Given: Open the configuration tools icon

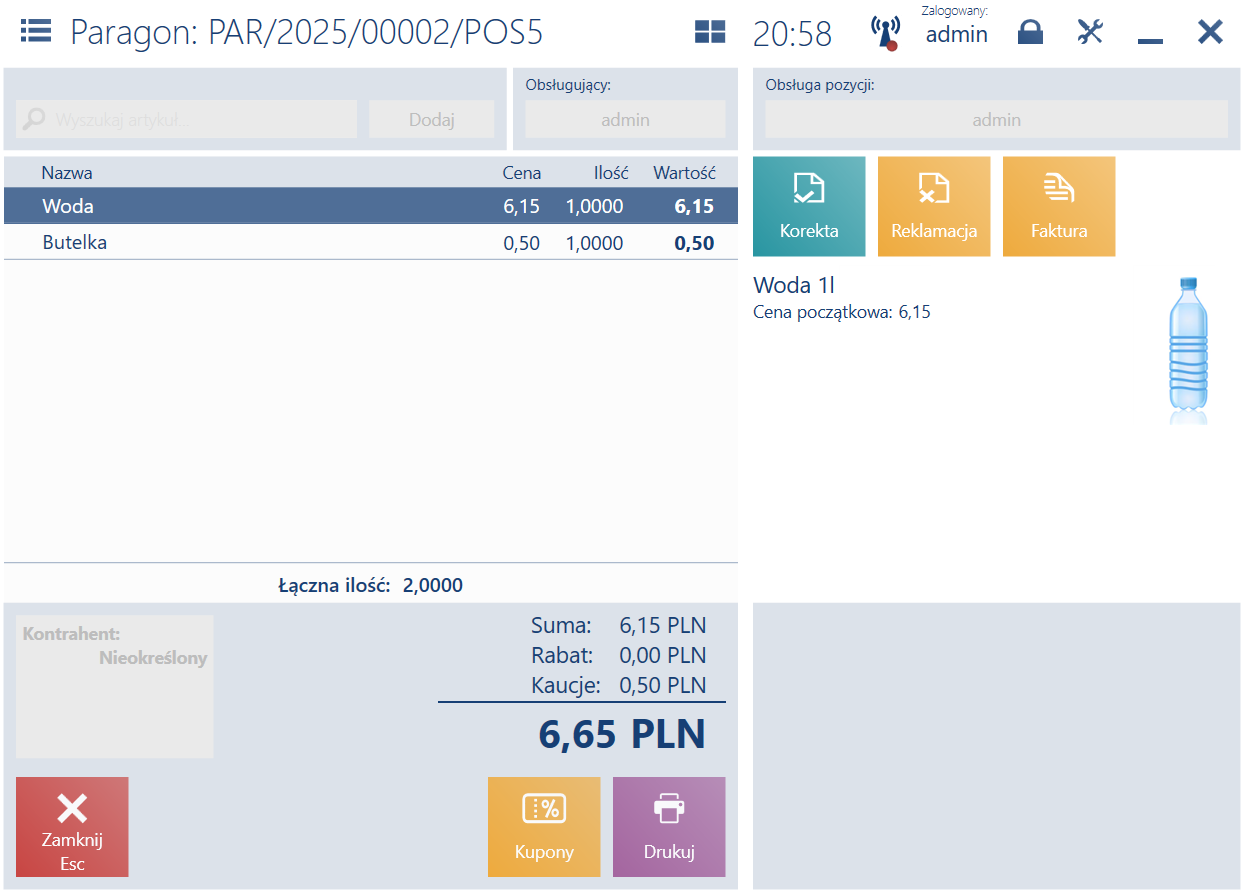Looking at the screenshot, I should point(1090,32).
